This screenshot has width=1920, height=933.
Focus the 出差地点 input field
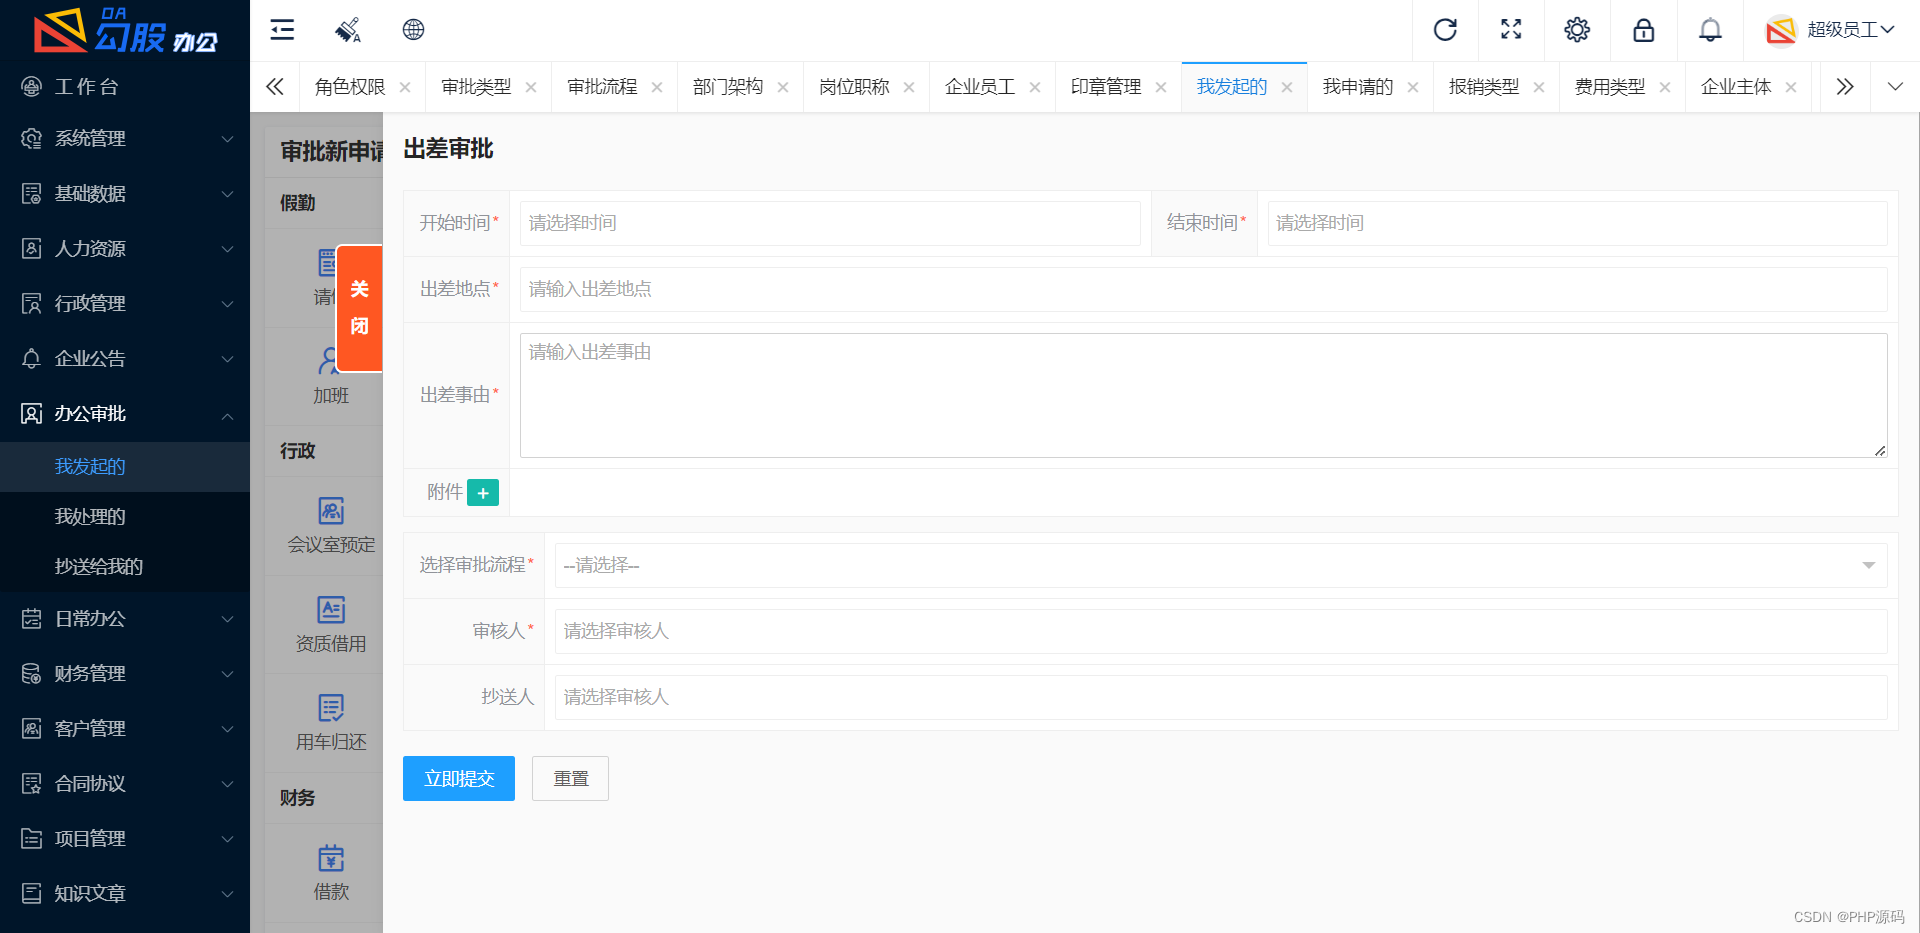click(1204, 289)
